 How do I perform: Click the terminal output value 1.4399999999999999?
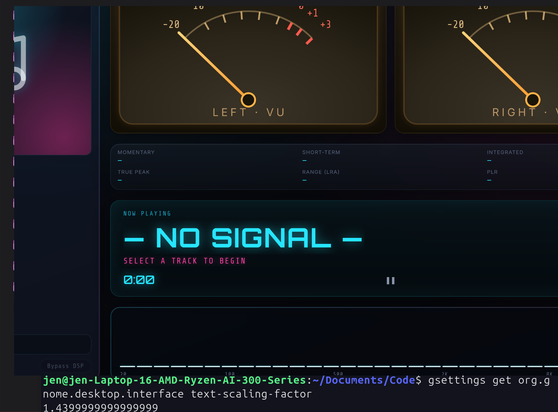(100, 407)
